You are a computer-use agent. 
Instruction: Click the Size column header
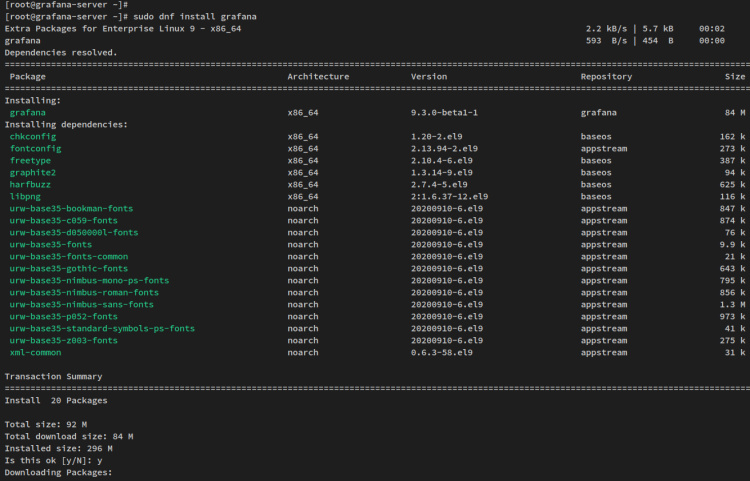tap(735, 77)
